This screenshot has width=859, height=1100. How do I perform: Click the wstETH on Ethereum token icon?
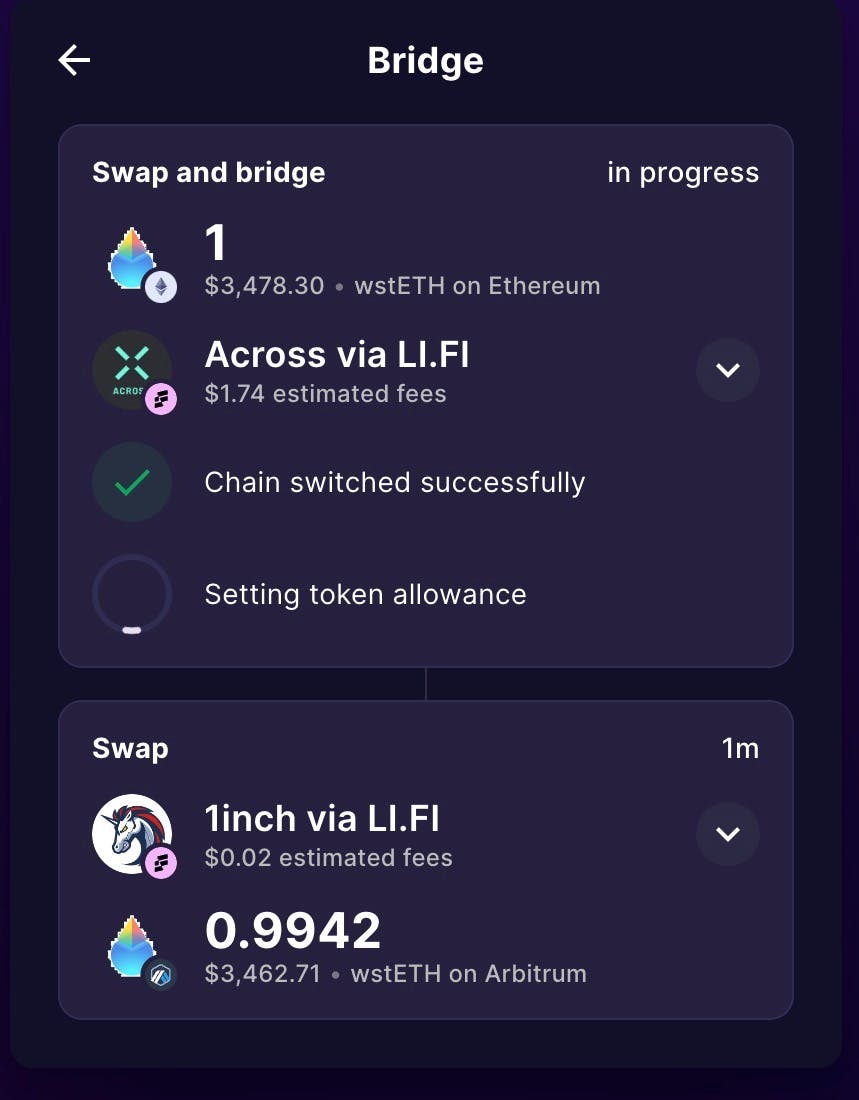click(x=131, y=258)
